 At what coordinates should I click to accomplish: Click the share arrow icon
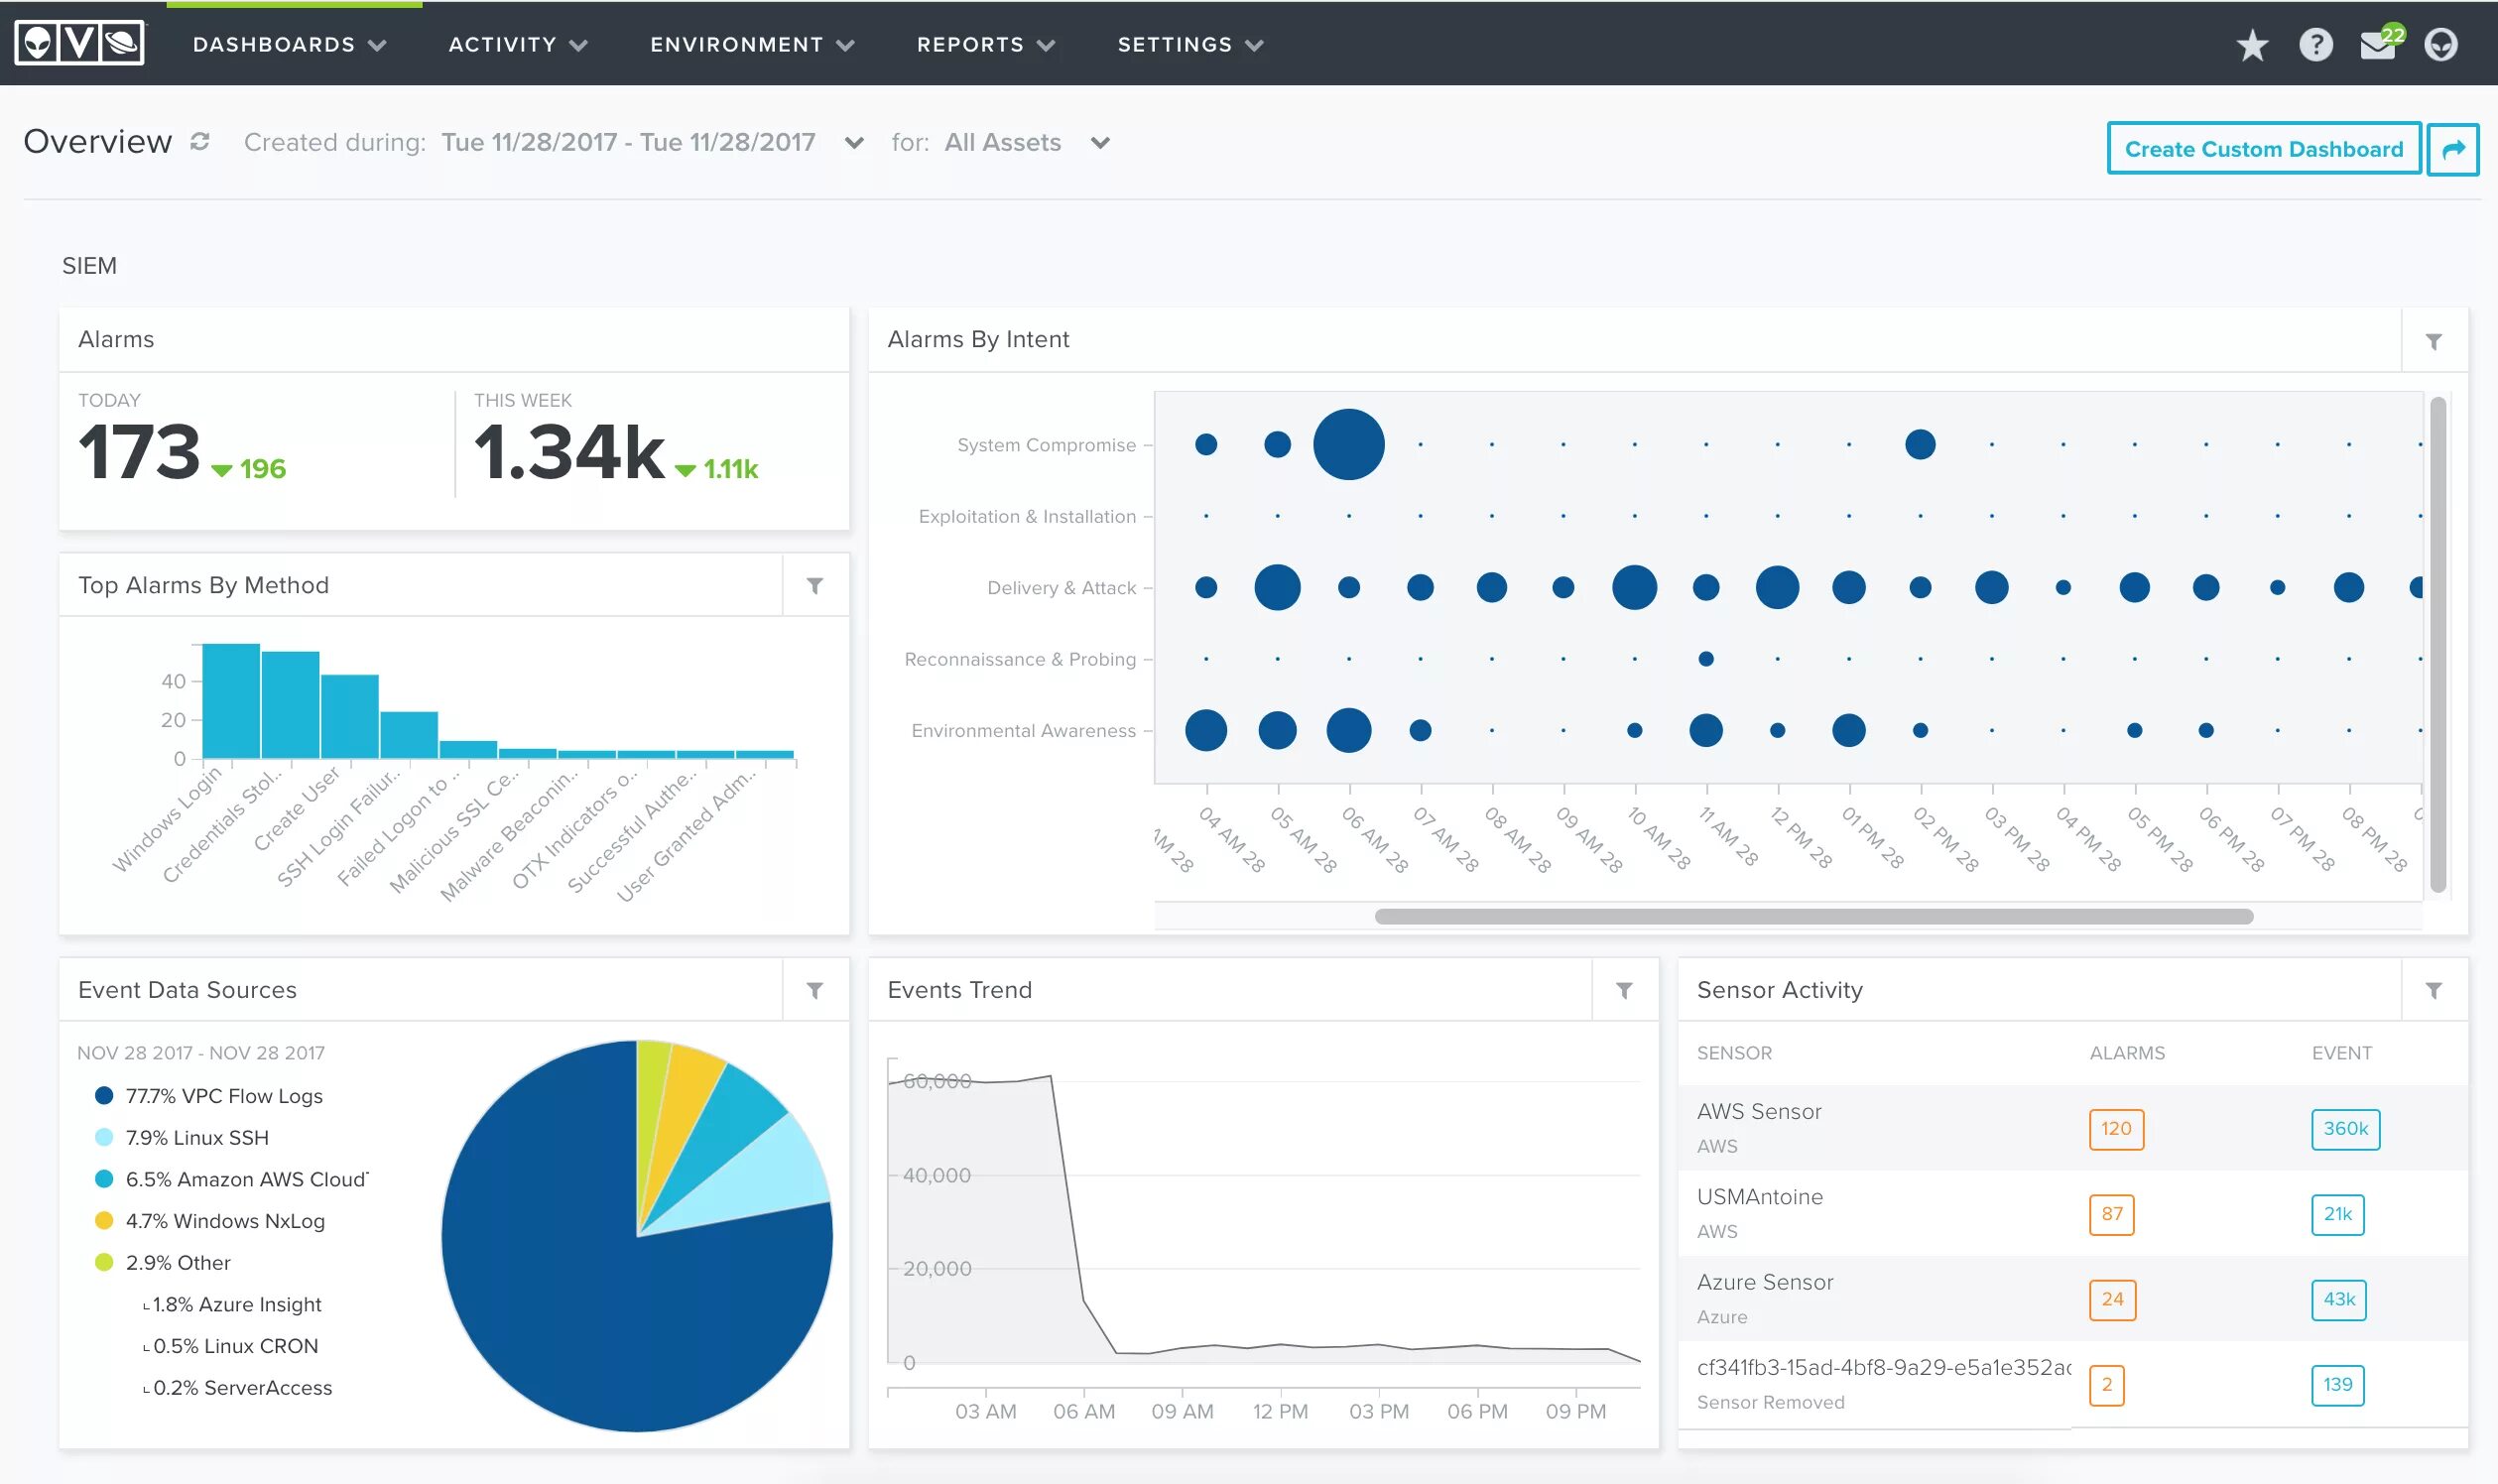point(2453,149)
